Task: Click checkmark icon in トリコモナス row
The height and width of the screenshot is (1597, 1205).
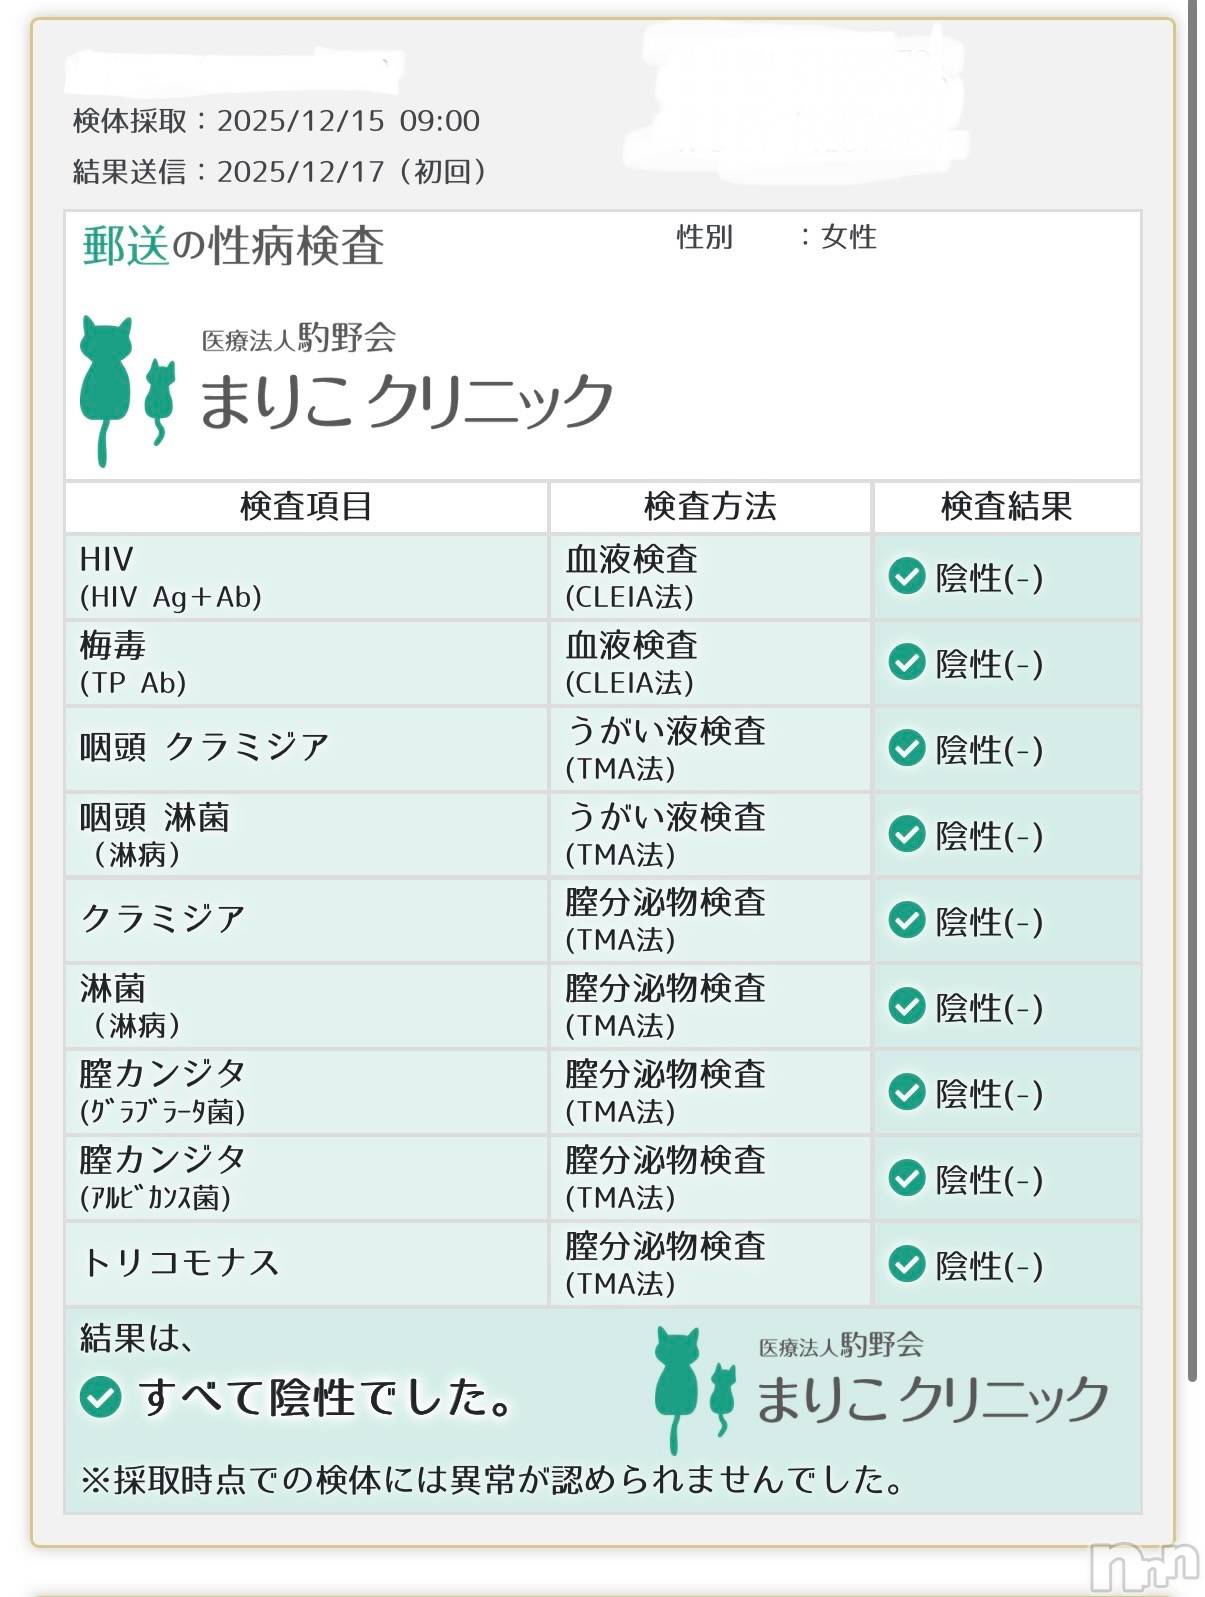Action: (x=907, y=1264)
